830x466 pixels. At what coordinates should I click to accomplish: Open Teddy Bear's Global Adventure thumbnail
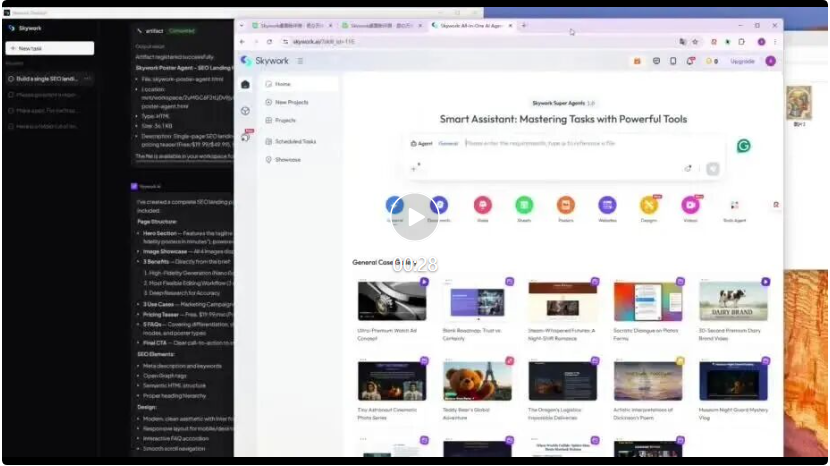coord(477,383)
